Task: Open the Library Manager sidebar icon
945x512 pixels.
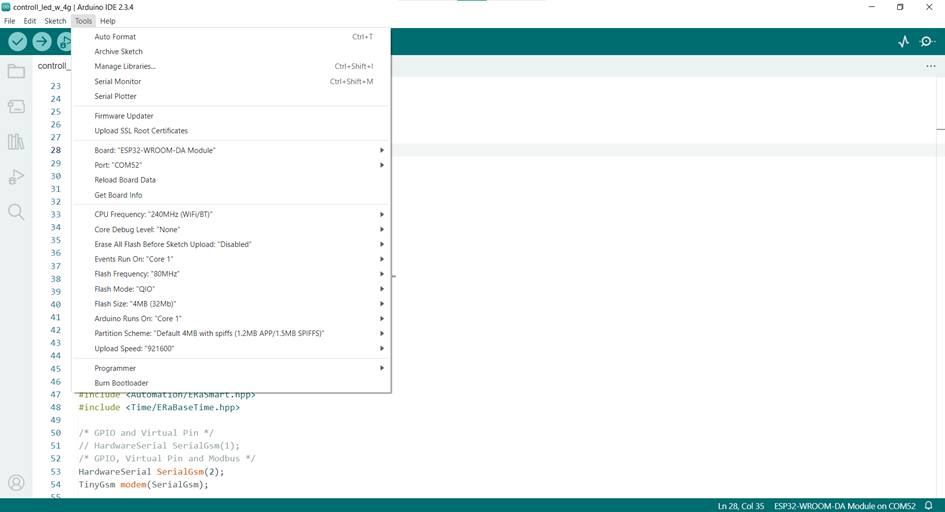Action: click(x=16, y=142)
